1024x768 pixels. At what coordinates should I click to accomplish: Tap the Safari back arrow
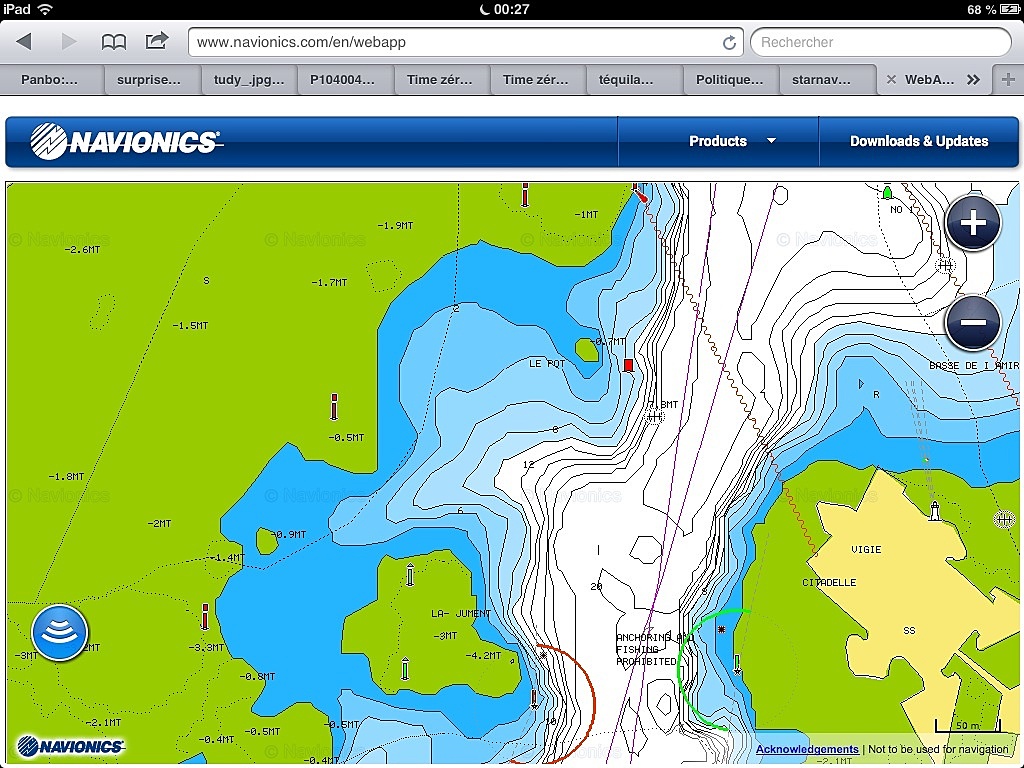pyautogui.click(x=24, y=42)
